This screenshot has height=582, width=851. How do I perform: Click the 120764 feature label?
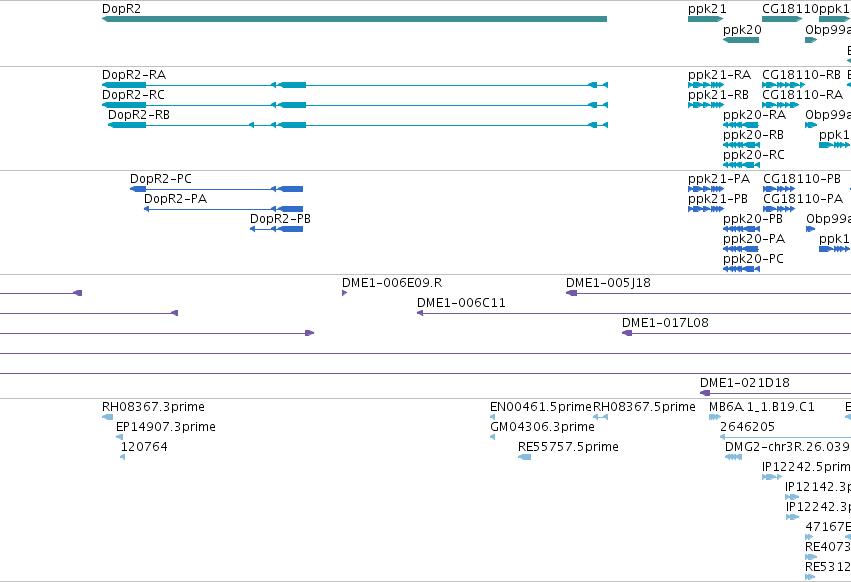144,447
